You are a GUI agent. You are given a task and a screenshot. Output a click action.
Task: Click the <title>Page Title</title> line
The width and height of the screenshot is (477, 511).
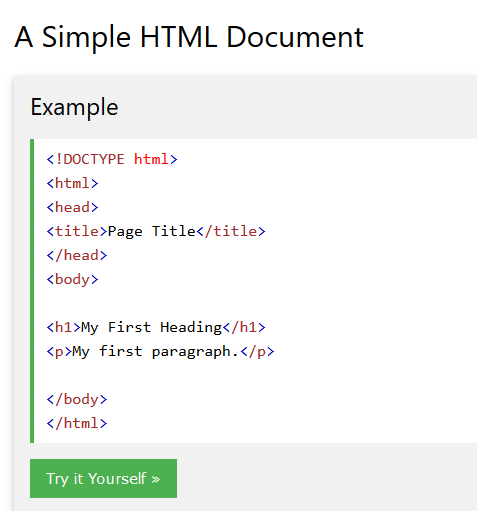pos(156,231)
